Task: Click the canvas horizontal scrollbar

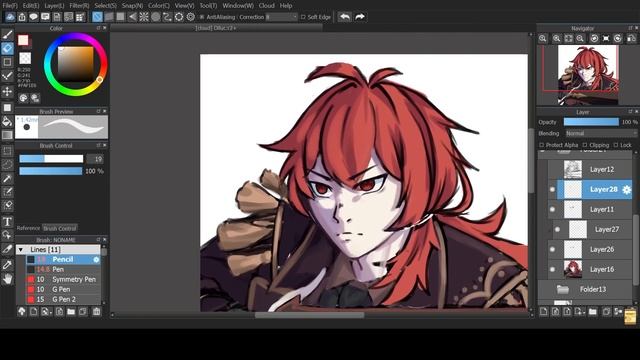Action: [x=309, y=315]
